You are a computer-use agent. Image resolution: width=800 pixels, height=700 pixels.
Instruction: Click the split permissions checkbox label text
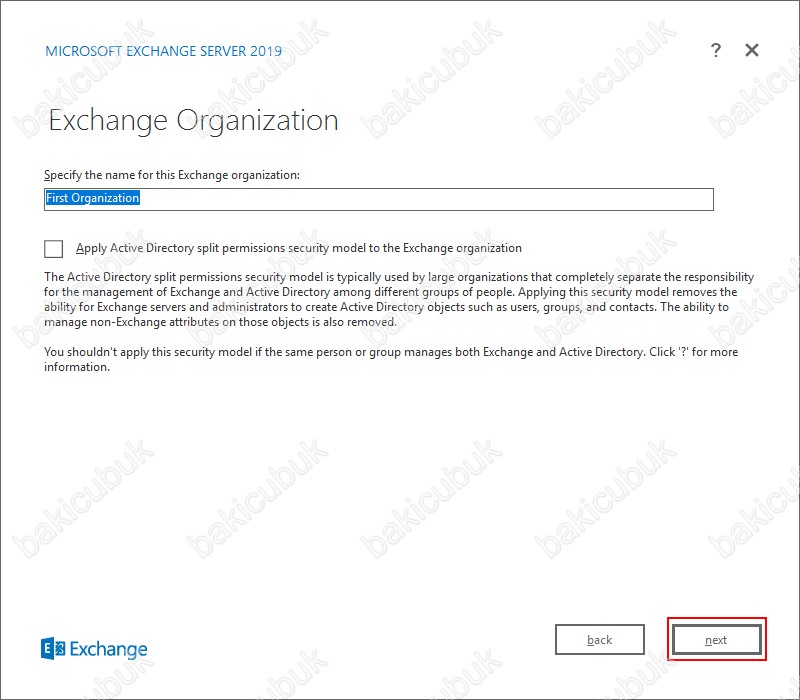[x=298, y=248]
